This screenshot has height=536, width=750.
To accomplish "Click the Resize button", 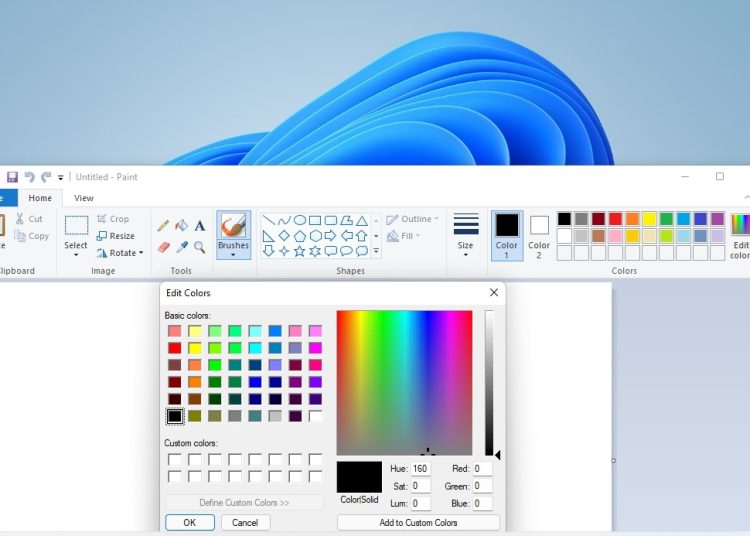I will click(x=116, y=236).
